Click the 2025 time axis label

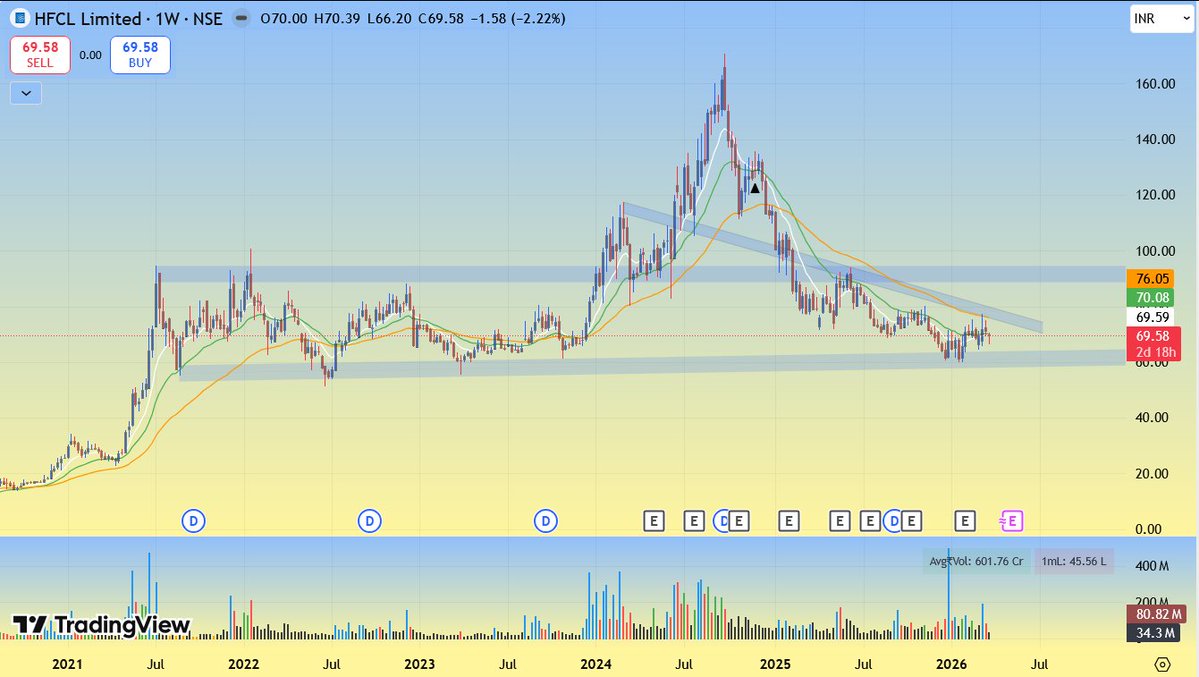775,664
